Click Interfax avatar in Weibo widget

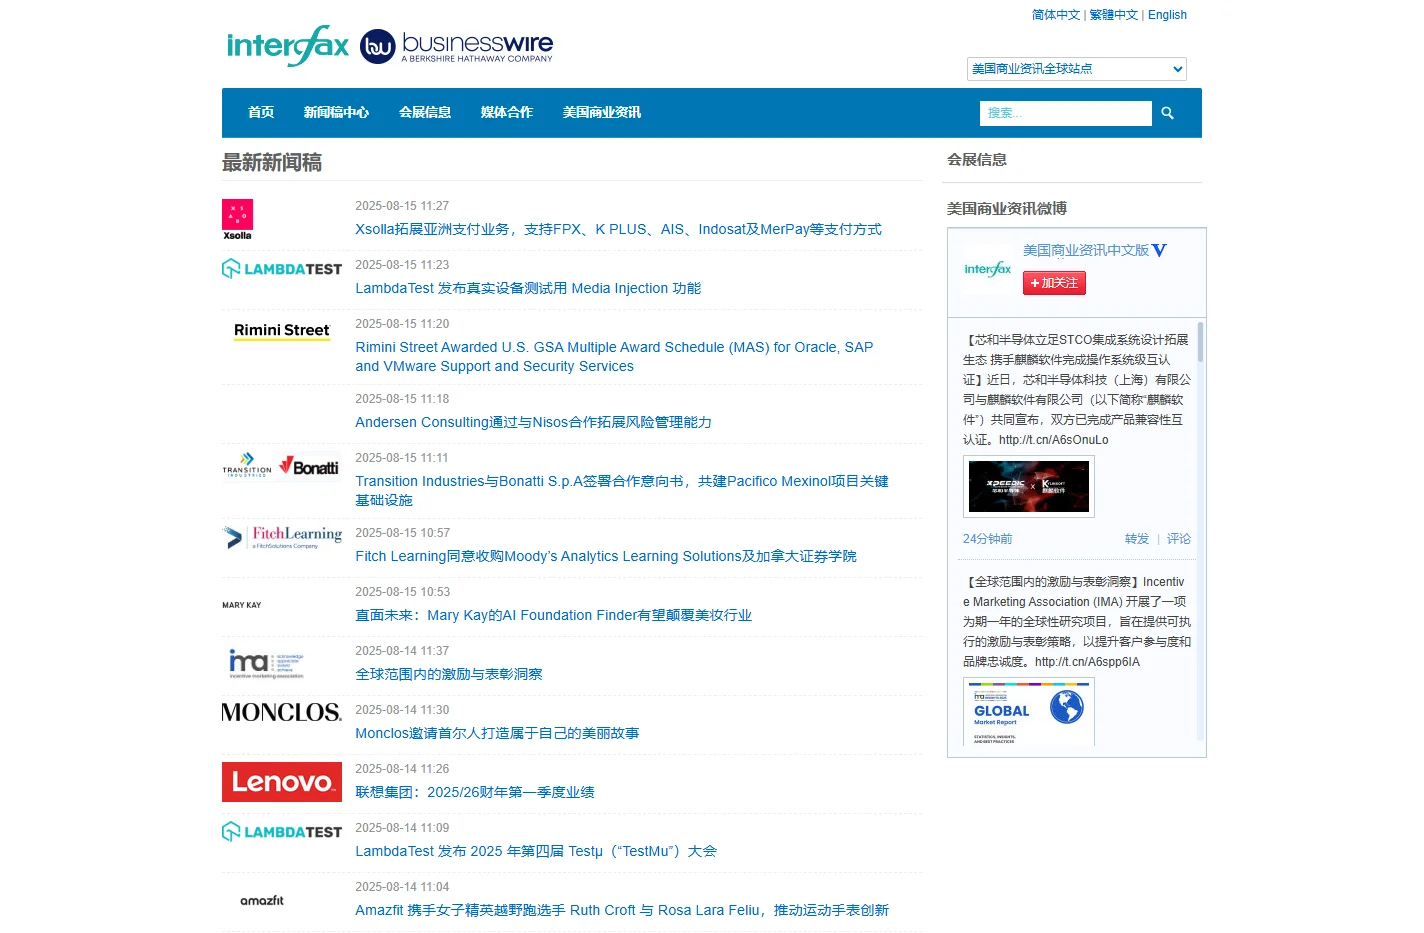coord(988,269)
